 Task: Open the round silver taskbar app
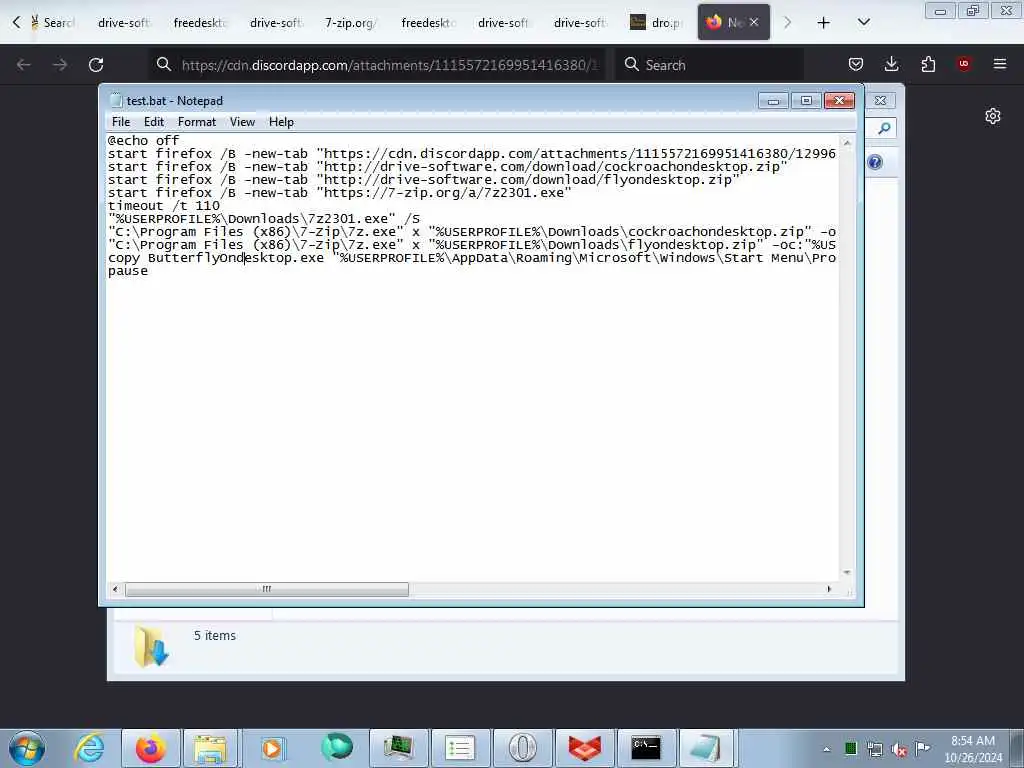522,748
